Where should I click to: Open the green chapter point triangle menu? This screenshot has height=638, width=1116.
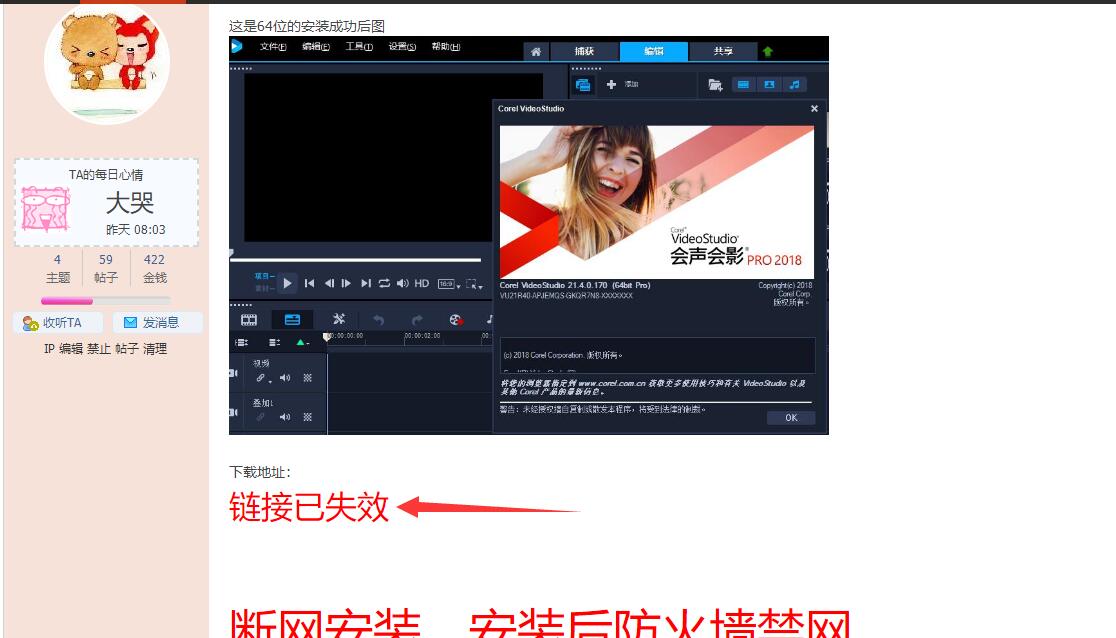coord(302,342)
